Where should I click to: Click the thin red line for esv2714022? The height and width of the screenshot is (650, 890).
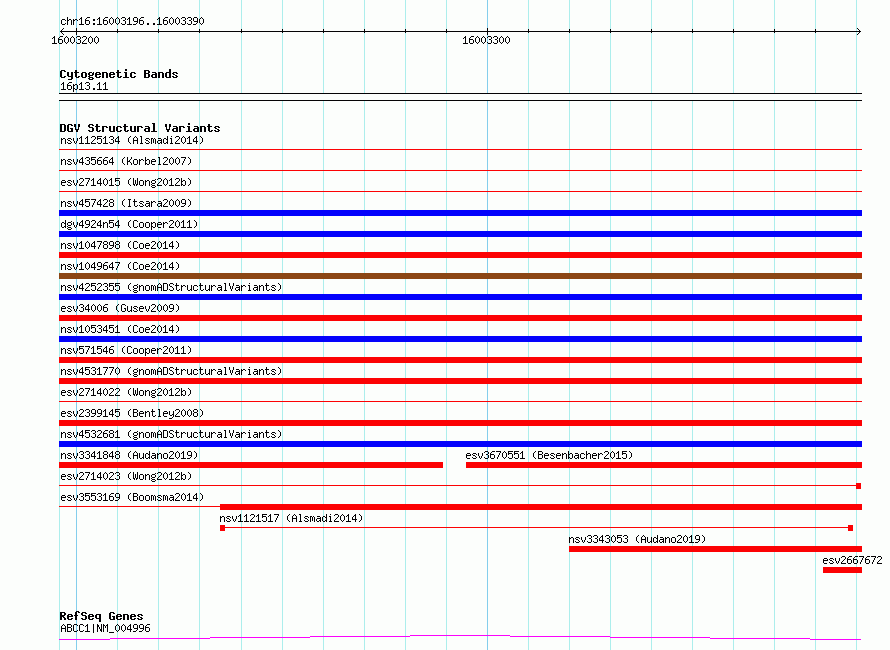tap(460, 401)
